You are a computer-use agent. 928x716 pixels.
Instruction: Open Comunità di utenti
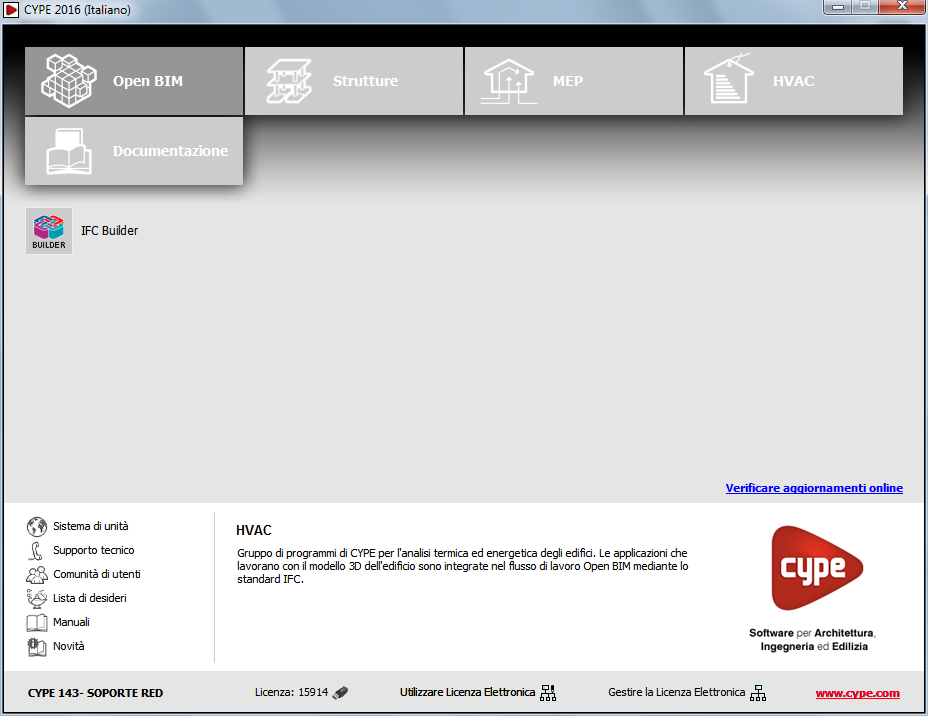click(96, 574)
